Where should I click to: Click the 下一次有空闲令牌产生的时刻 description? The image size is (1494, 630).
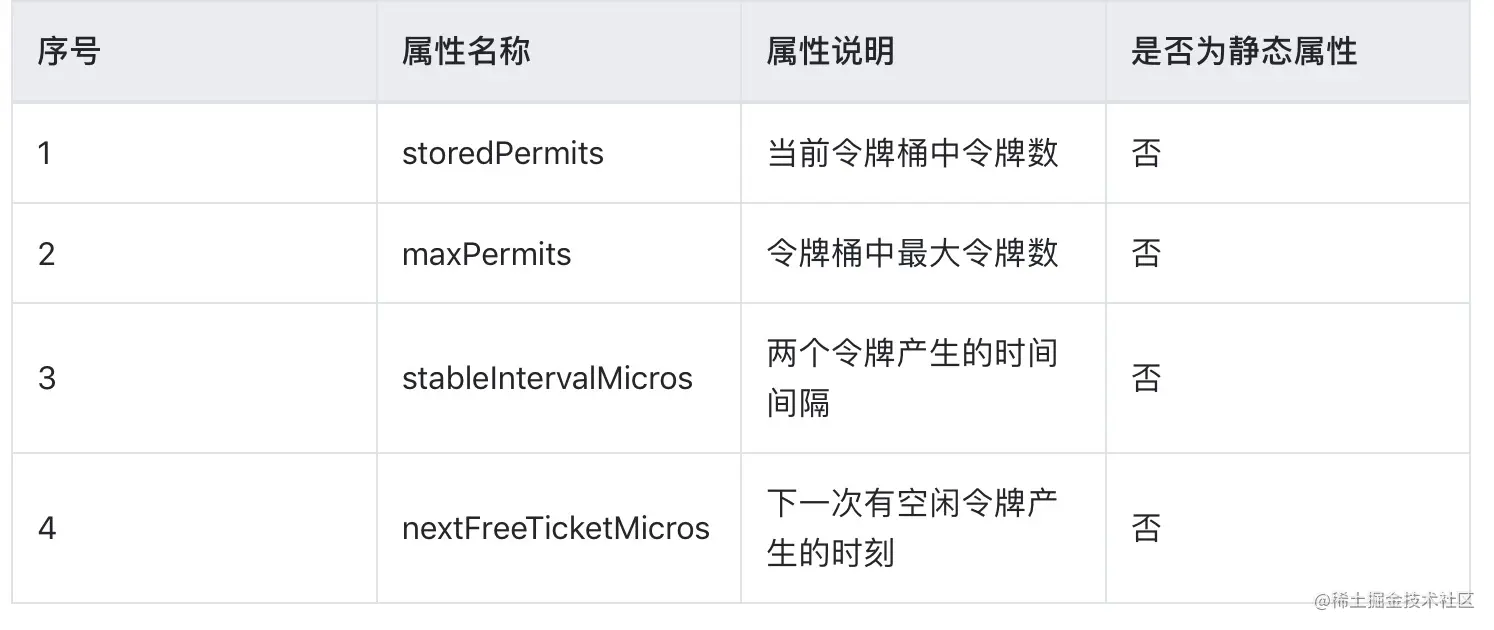tap(912, 528)
